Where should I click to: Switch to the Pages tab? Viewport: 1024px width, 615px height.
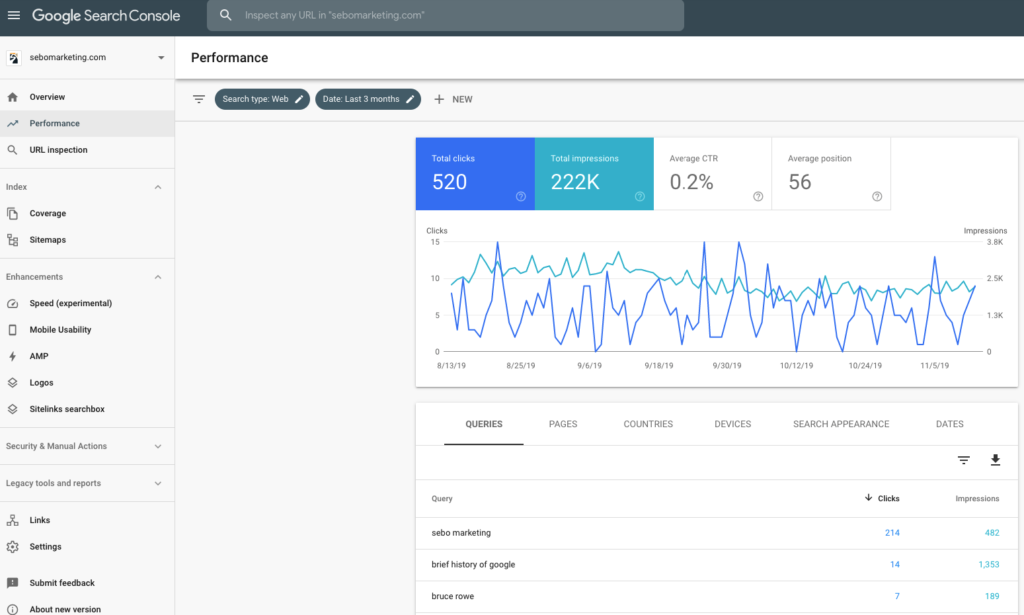pyautogui.click(x=563, y=424)
